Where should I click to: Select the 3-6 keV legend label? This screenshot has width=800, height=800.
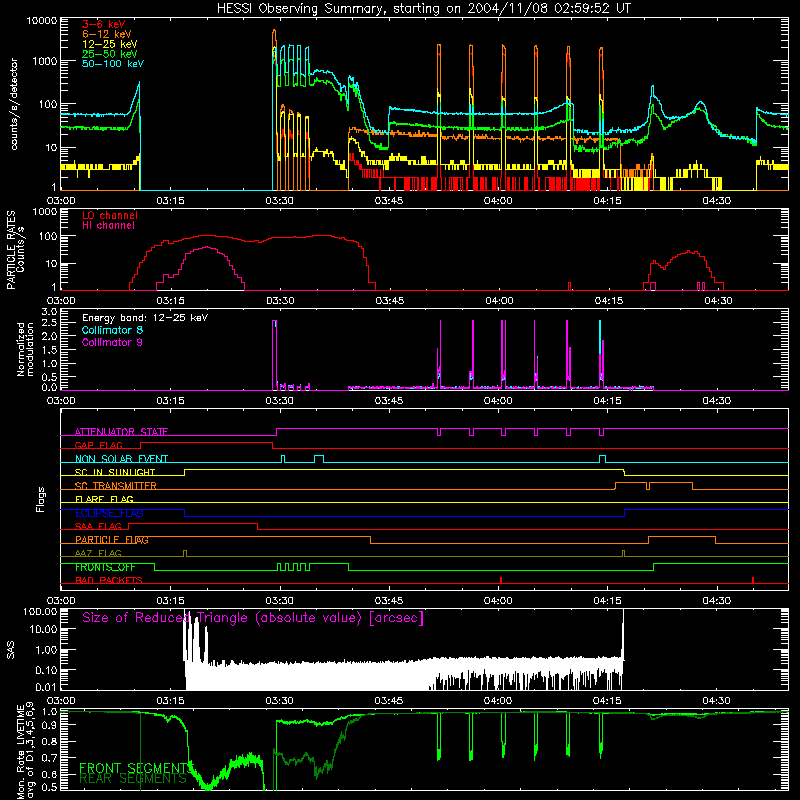(x=104, y=24)
